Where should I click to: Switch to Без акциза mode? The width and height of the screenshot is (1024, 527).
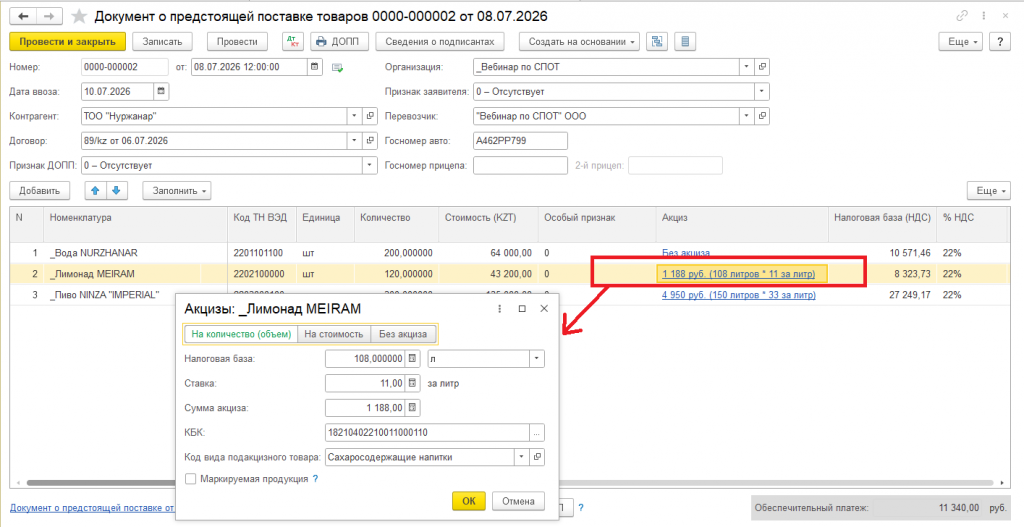pos(404,334)
